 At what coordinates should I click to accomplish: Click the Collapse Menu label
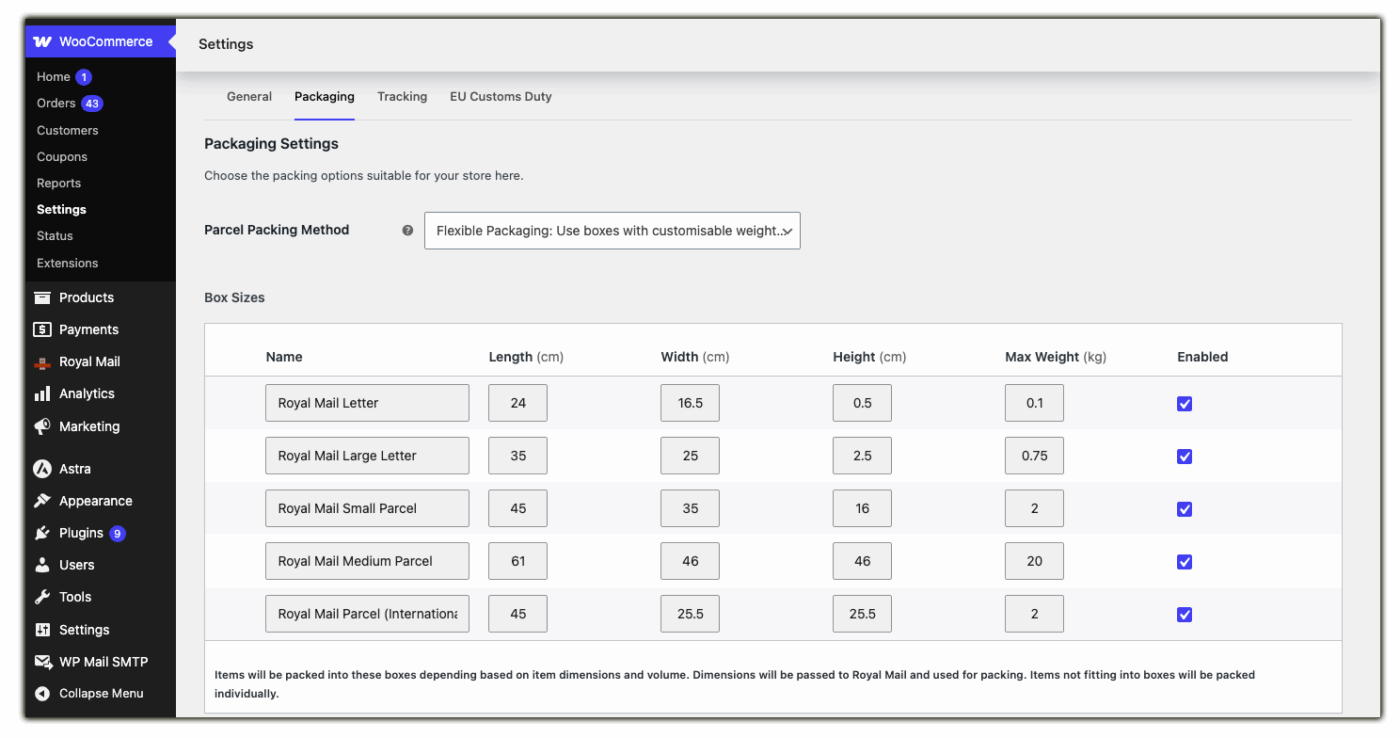click(x=101, y=694)
